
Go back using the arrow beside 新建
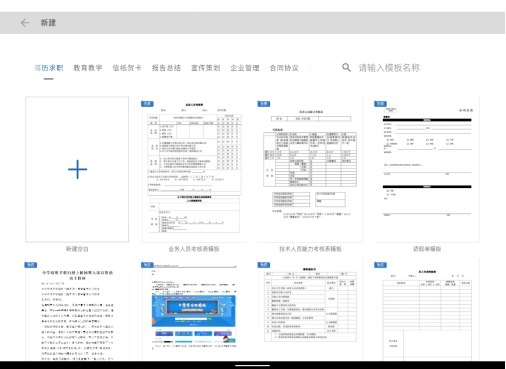tap(25, 23)
